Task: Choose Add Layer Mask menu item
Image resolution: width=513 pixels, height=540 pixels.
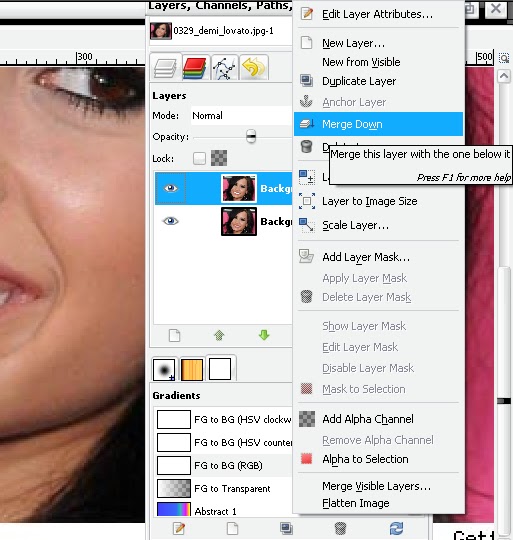Action: point(378,257)
